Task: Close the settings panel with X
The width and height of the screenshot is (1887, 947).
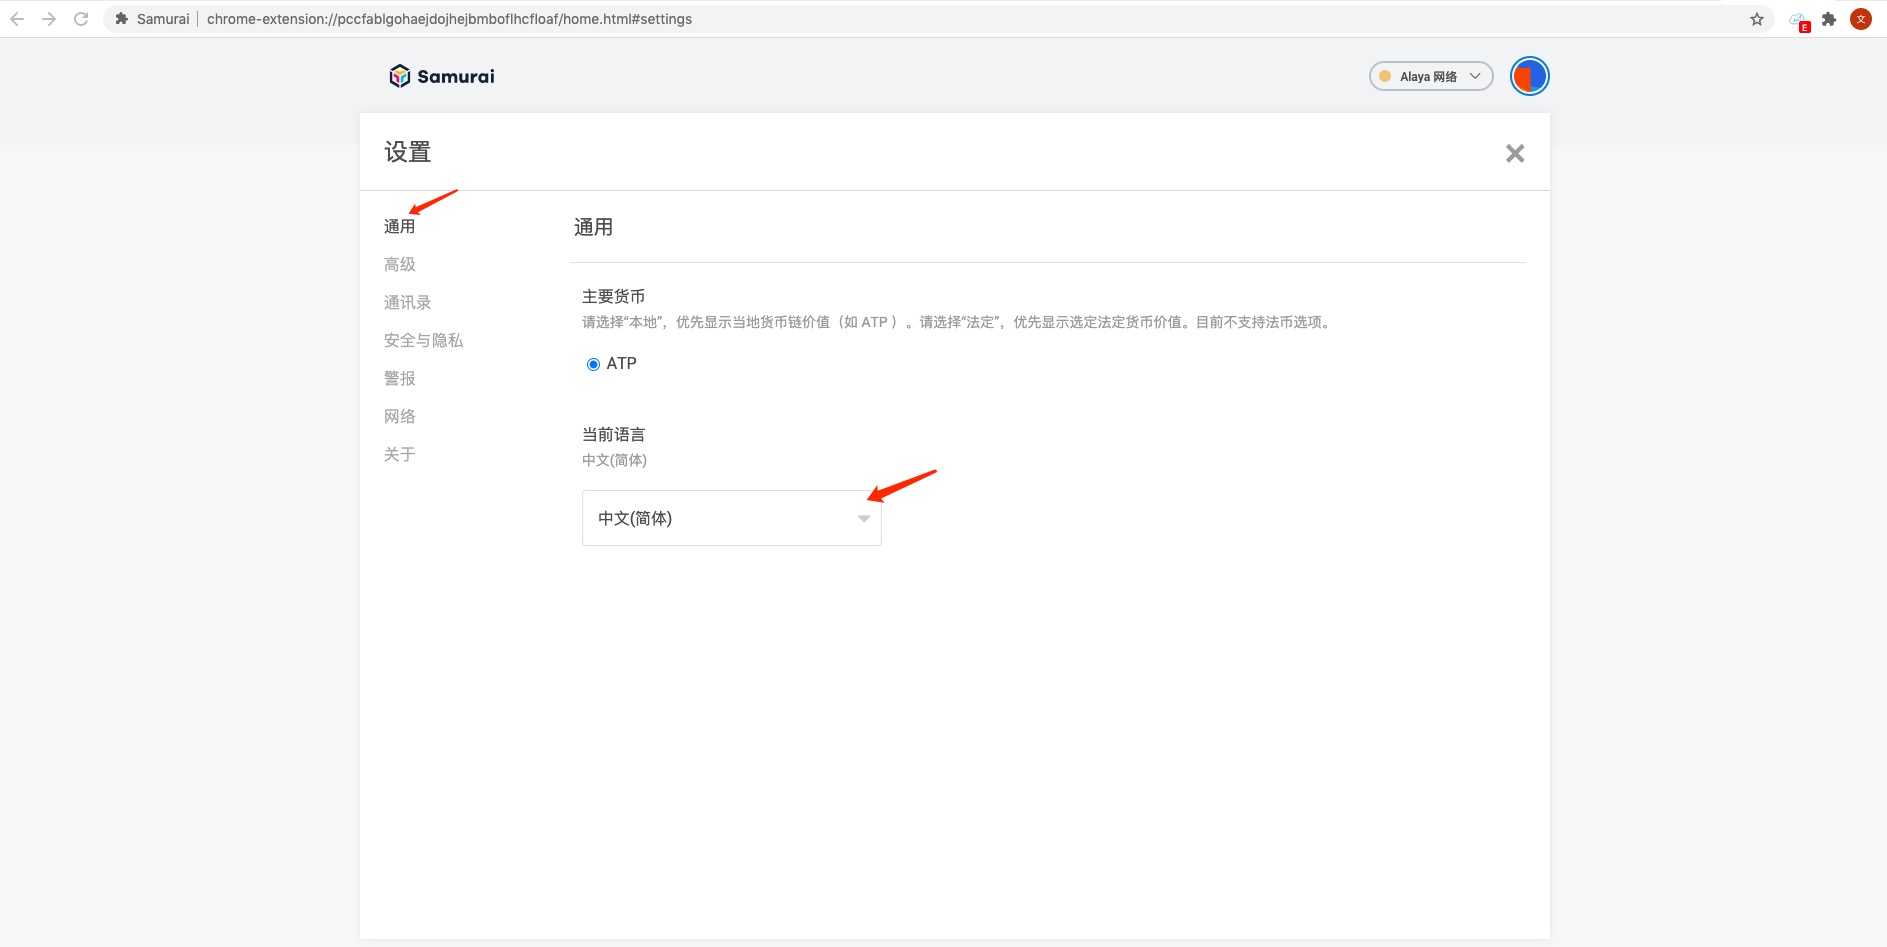Action: click(1514, 153)
